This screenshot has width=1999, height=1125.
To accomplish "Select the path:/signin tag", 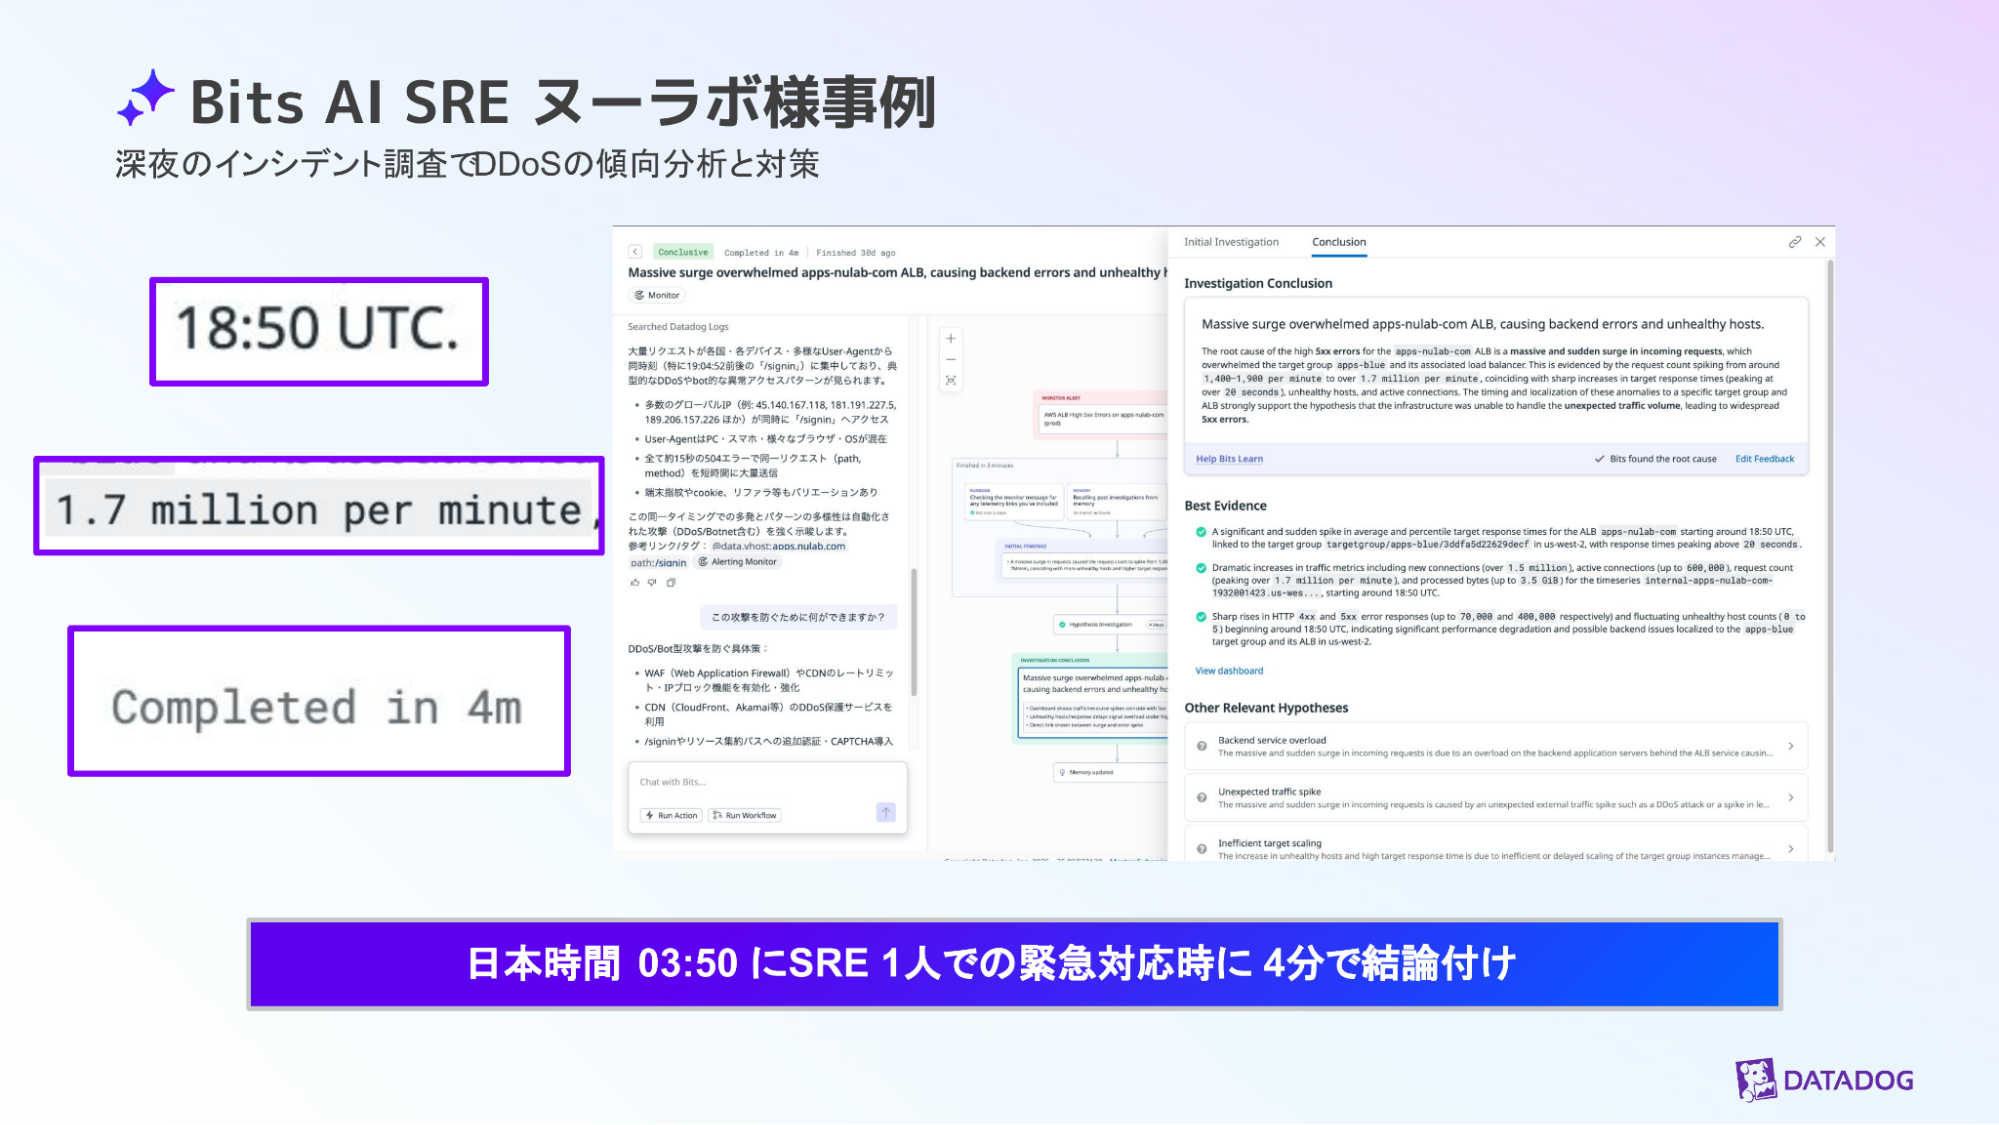I will tap(660, 562).
